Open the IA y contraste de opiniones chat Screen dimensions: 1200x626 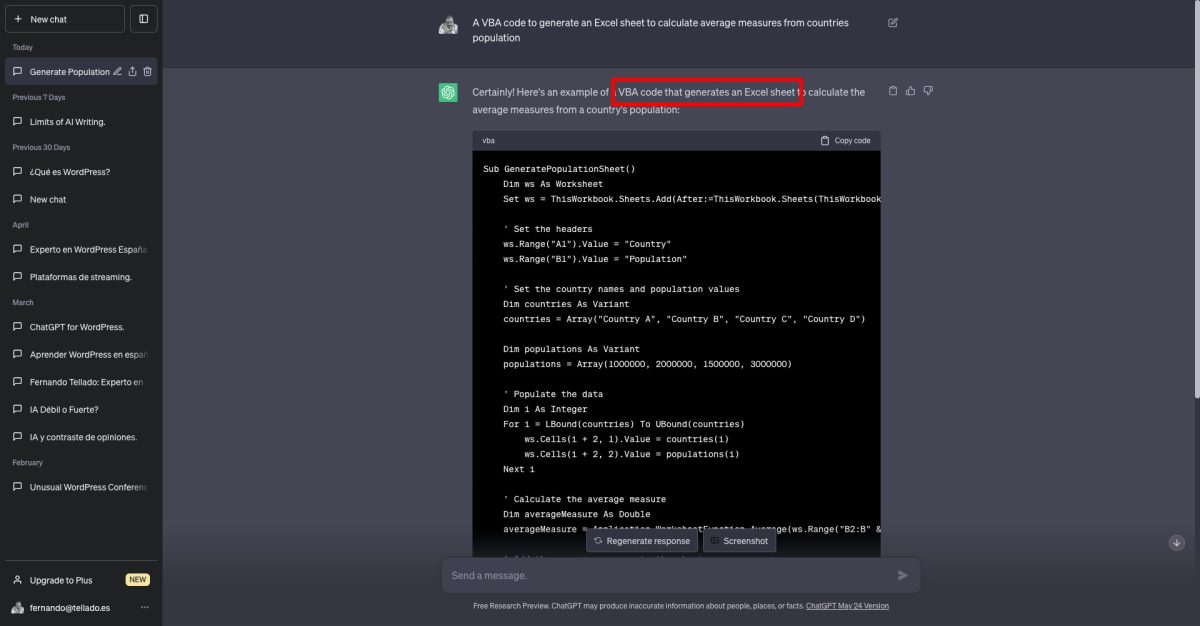click(x=81, y=437)
